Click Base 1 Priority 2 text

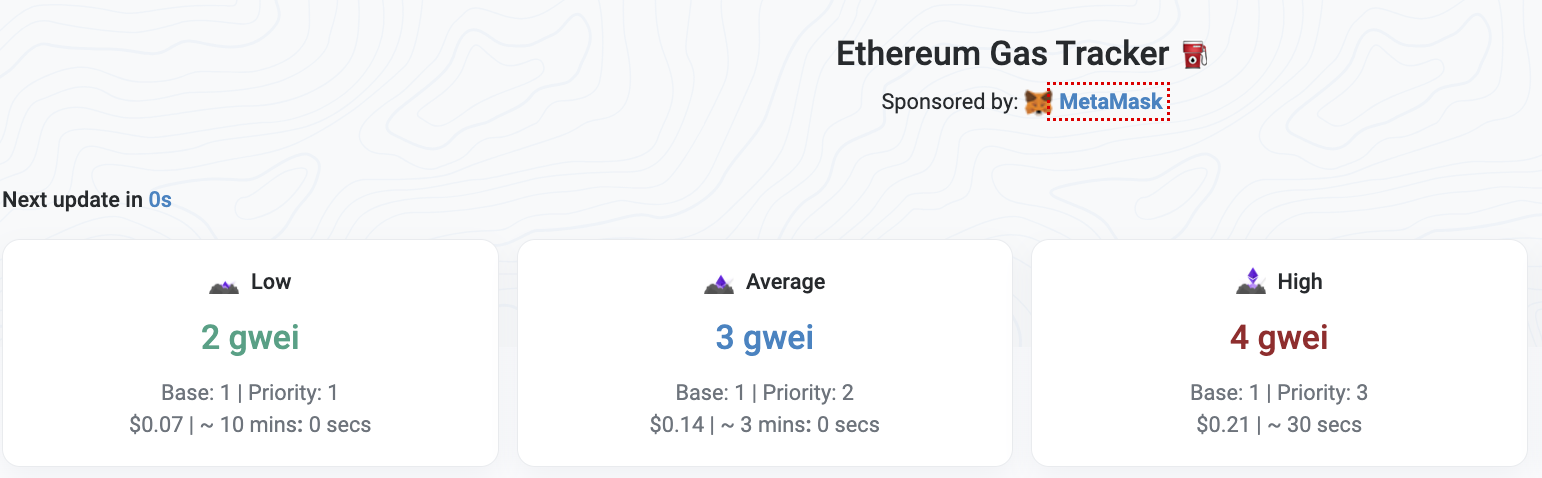point(765,393)
